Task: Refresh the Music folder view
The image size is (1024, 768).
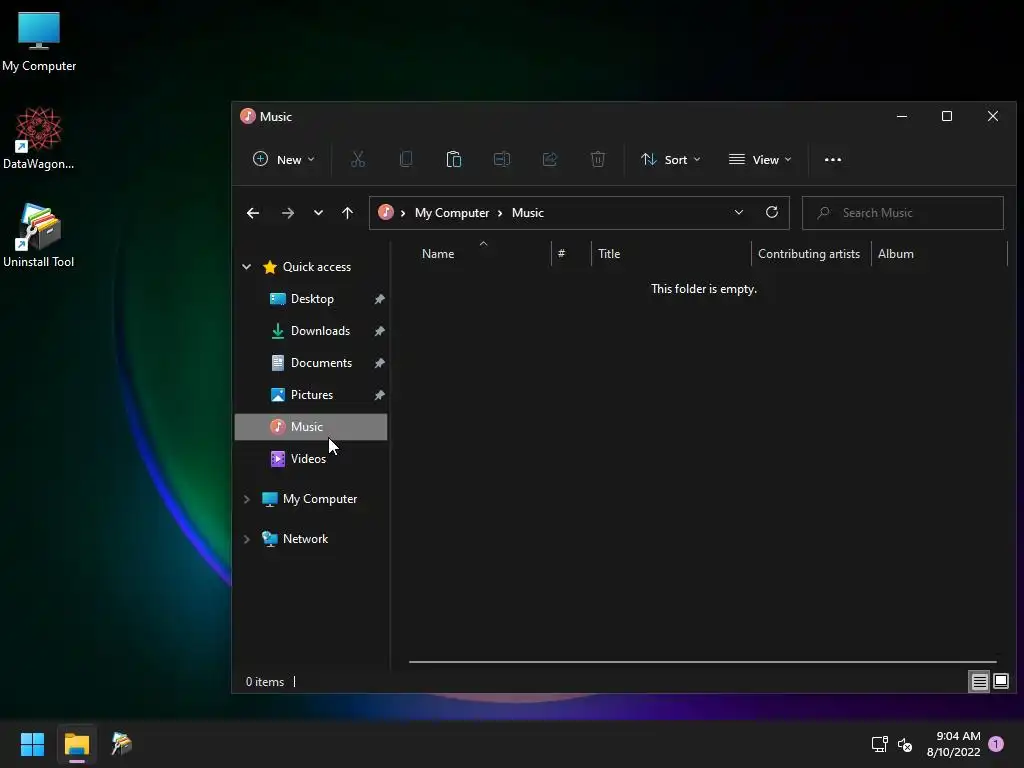Action: tap(772, 212)
